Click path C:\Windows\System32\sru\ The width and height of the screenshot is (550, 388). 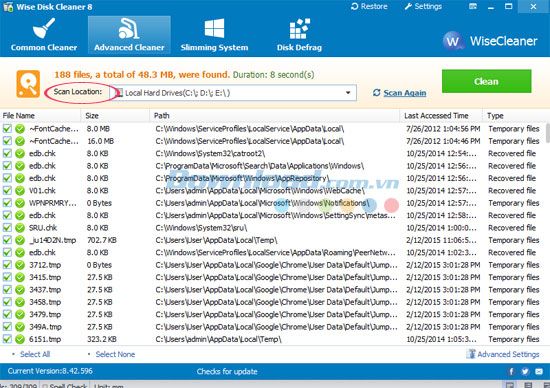point(201,228)
